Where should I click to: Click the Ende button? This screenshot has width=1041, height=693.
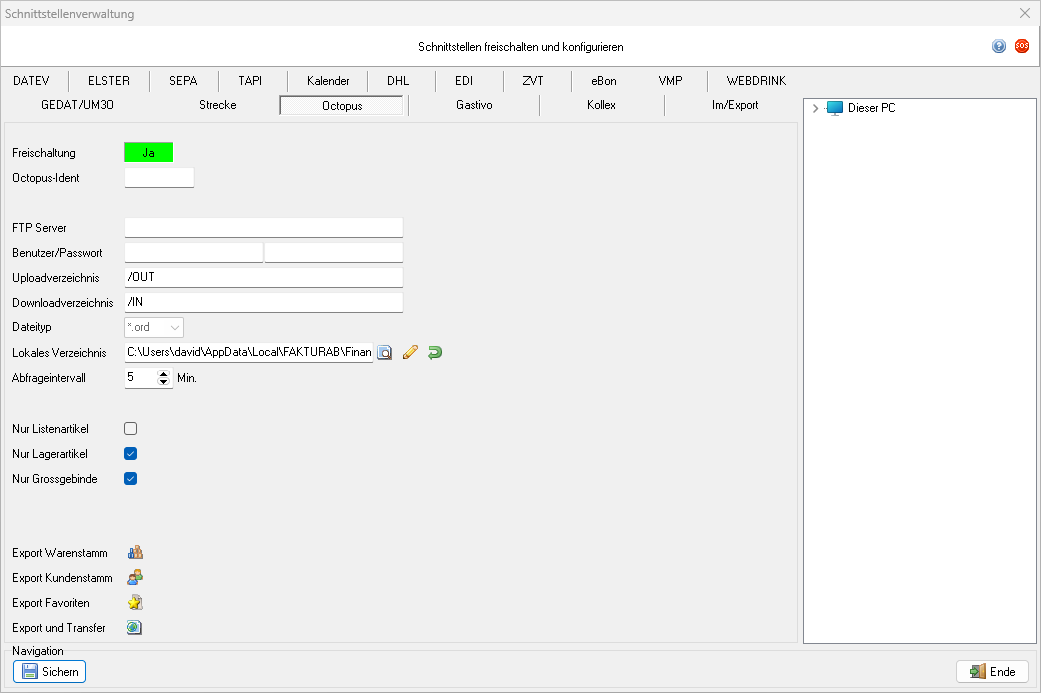point(992,672)
